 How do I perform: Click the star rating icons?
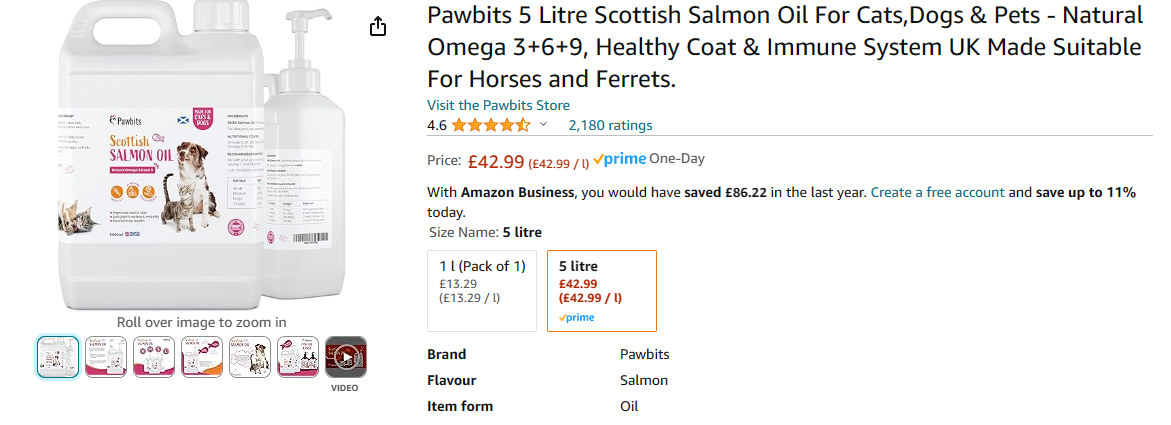click(x=490, y=126)
